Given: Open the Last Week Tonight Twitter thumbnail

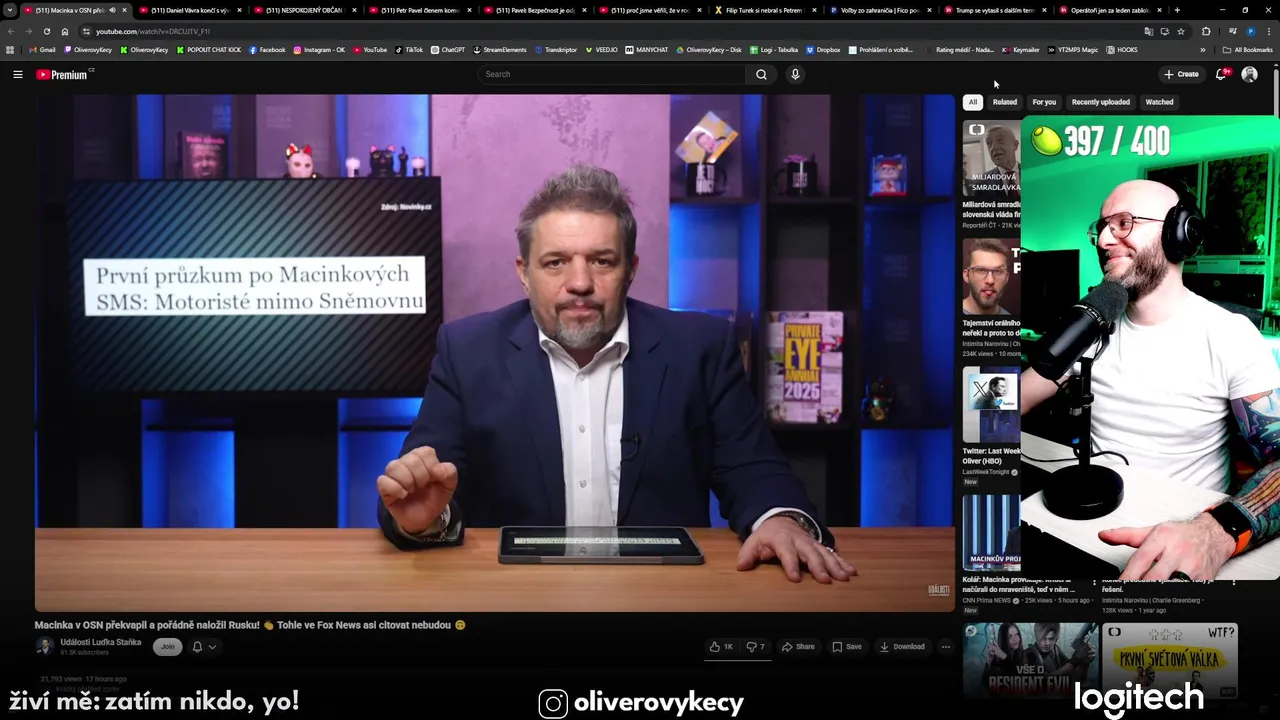Looking at the screenshot, I should click(991, 404).
